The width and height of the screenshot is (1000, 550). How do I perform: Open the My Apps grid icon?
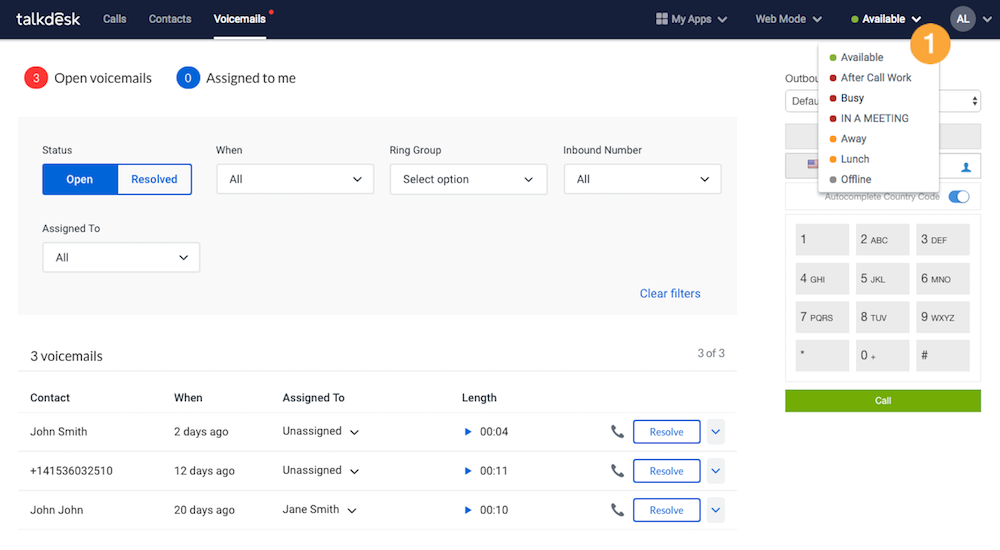pyautogui.click(x=661, y=19)
